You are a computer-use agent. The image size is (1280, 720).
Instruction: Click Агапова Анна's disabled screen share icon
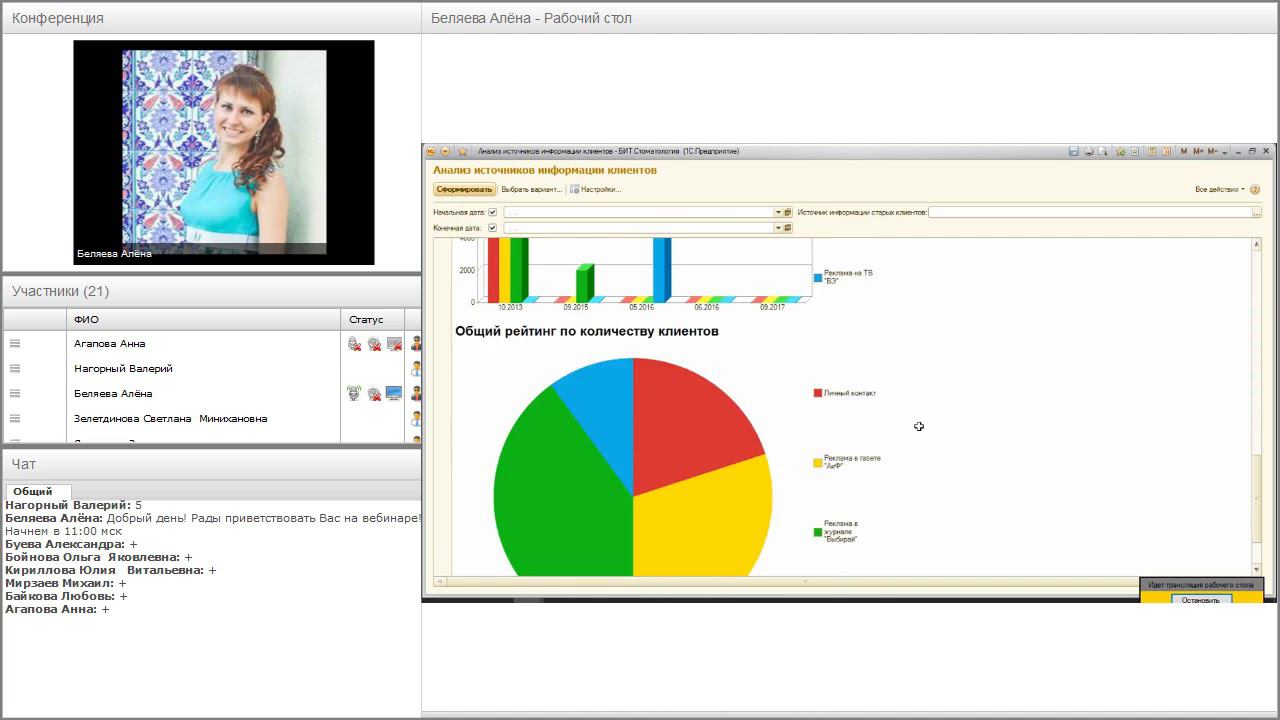click(394, 344)
